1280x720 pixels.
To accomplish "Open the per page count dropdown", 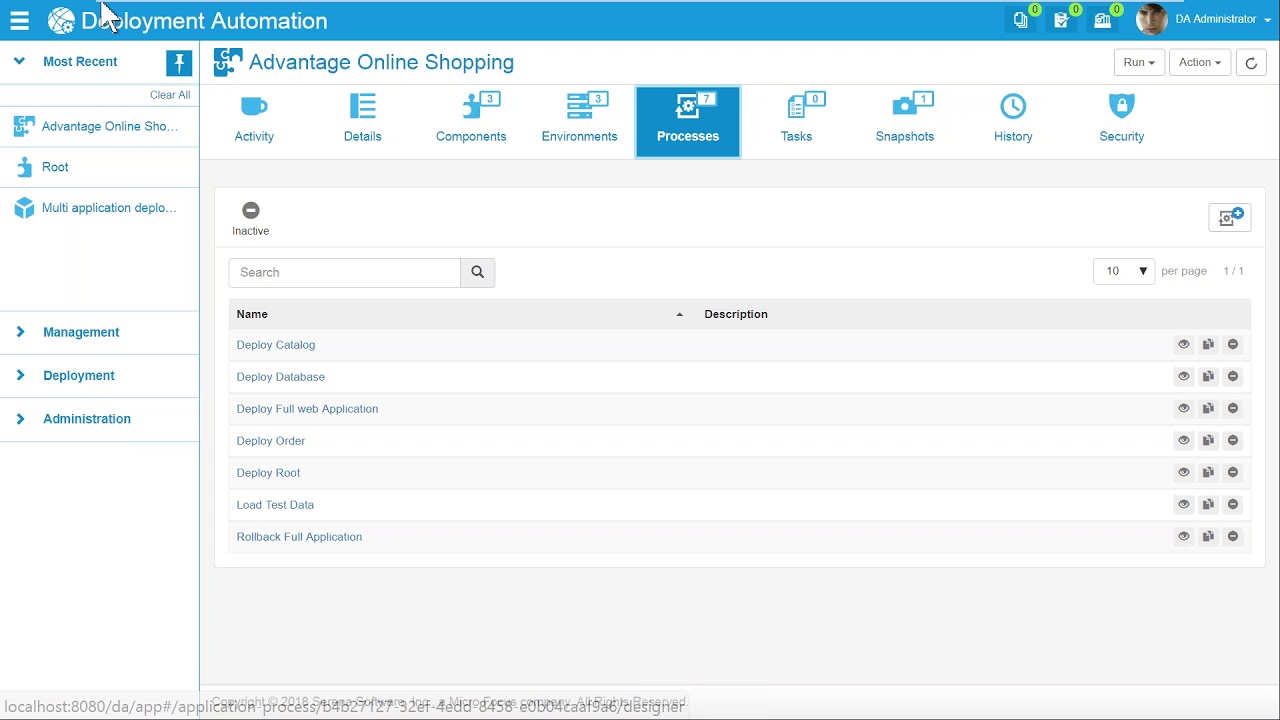I will [1124, 271].
